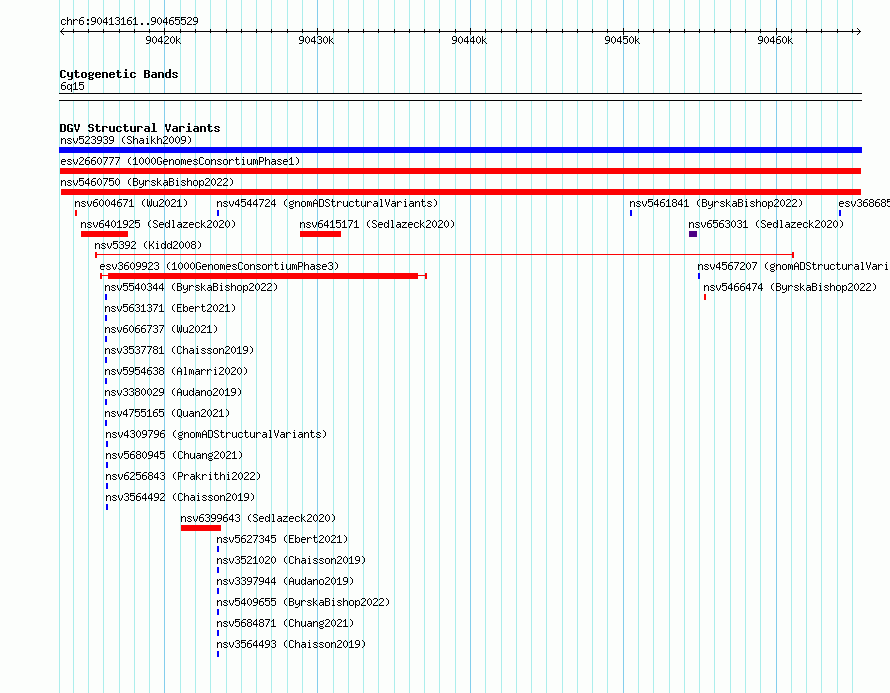Select nsv5466474 (ByrskaBishop2022) label
Image resolution: width=890 pixels, height=693 pixels.
pyautogui.click(x=790, y=287)
